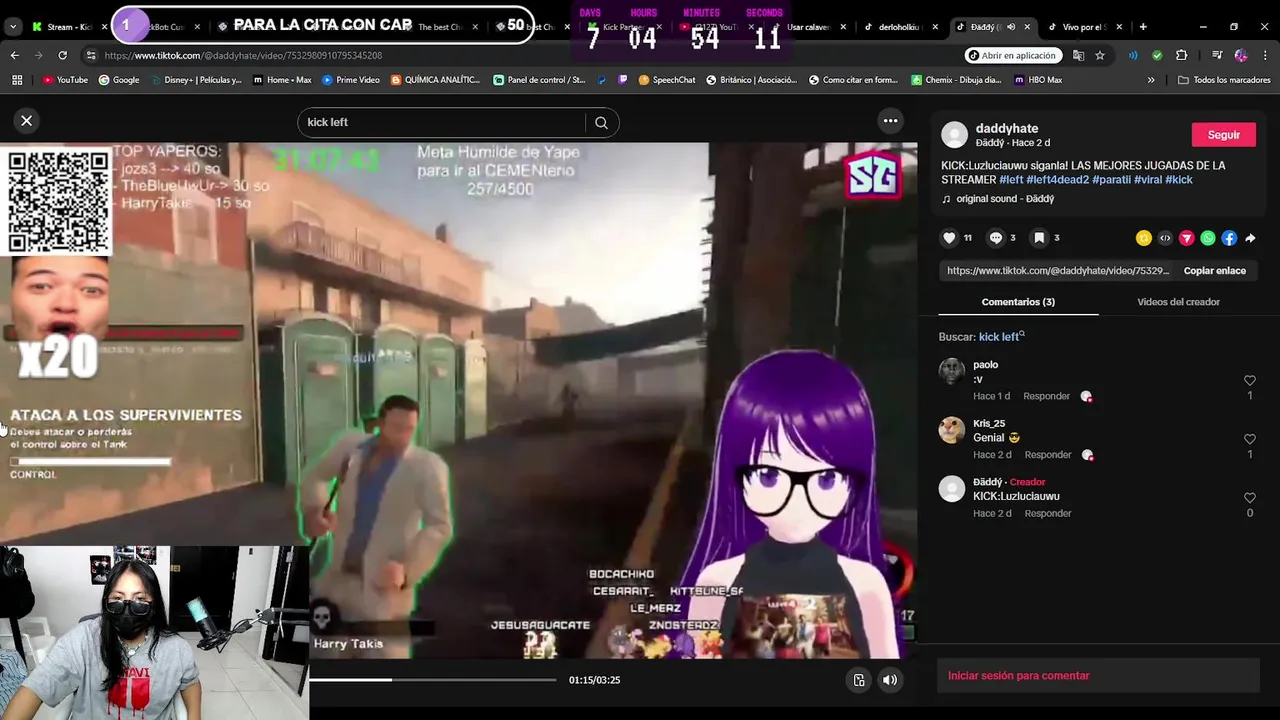Switch to Videos del creador tab
The height and width of the screenshot is (720, 1280).
[1178, 302]
